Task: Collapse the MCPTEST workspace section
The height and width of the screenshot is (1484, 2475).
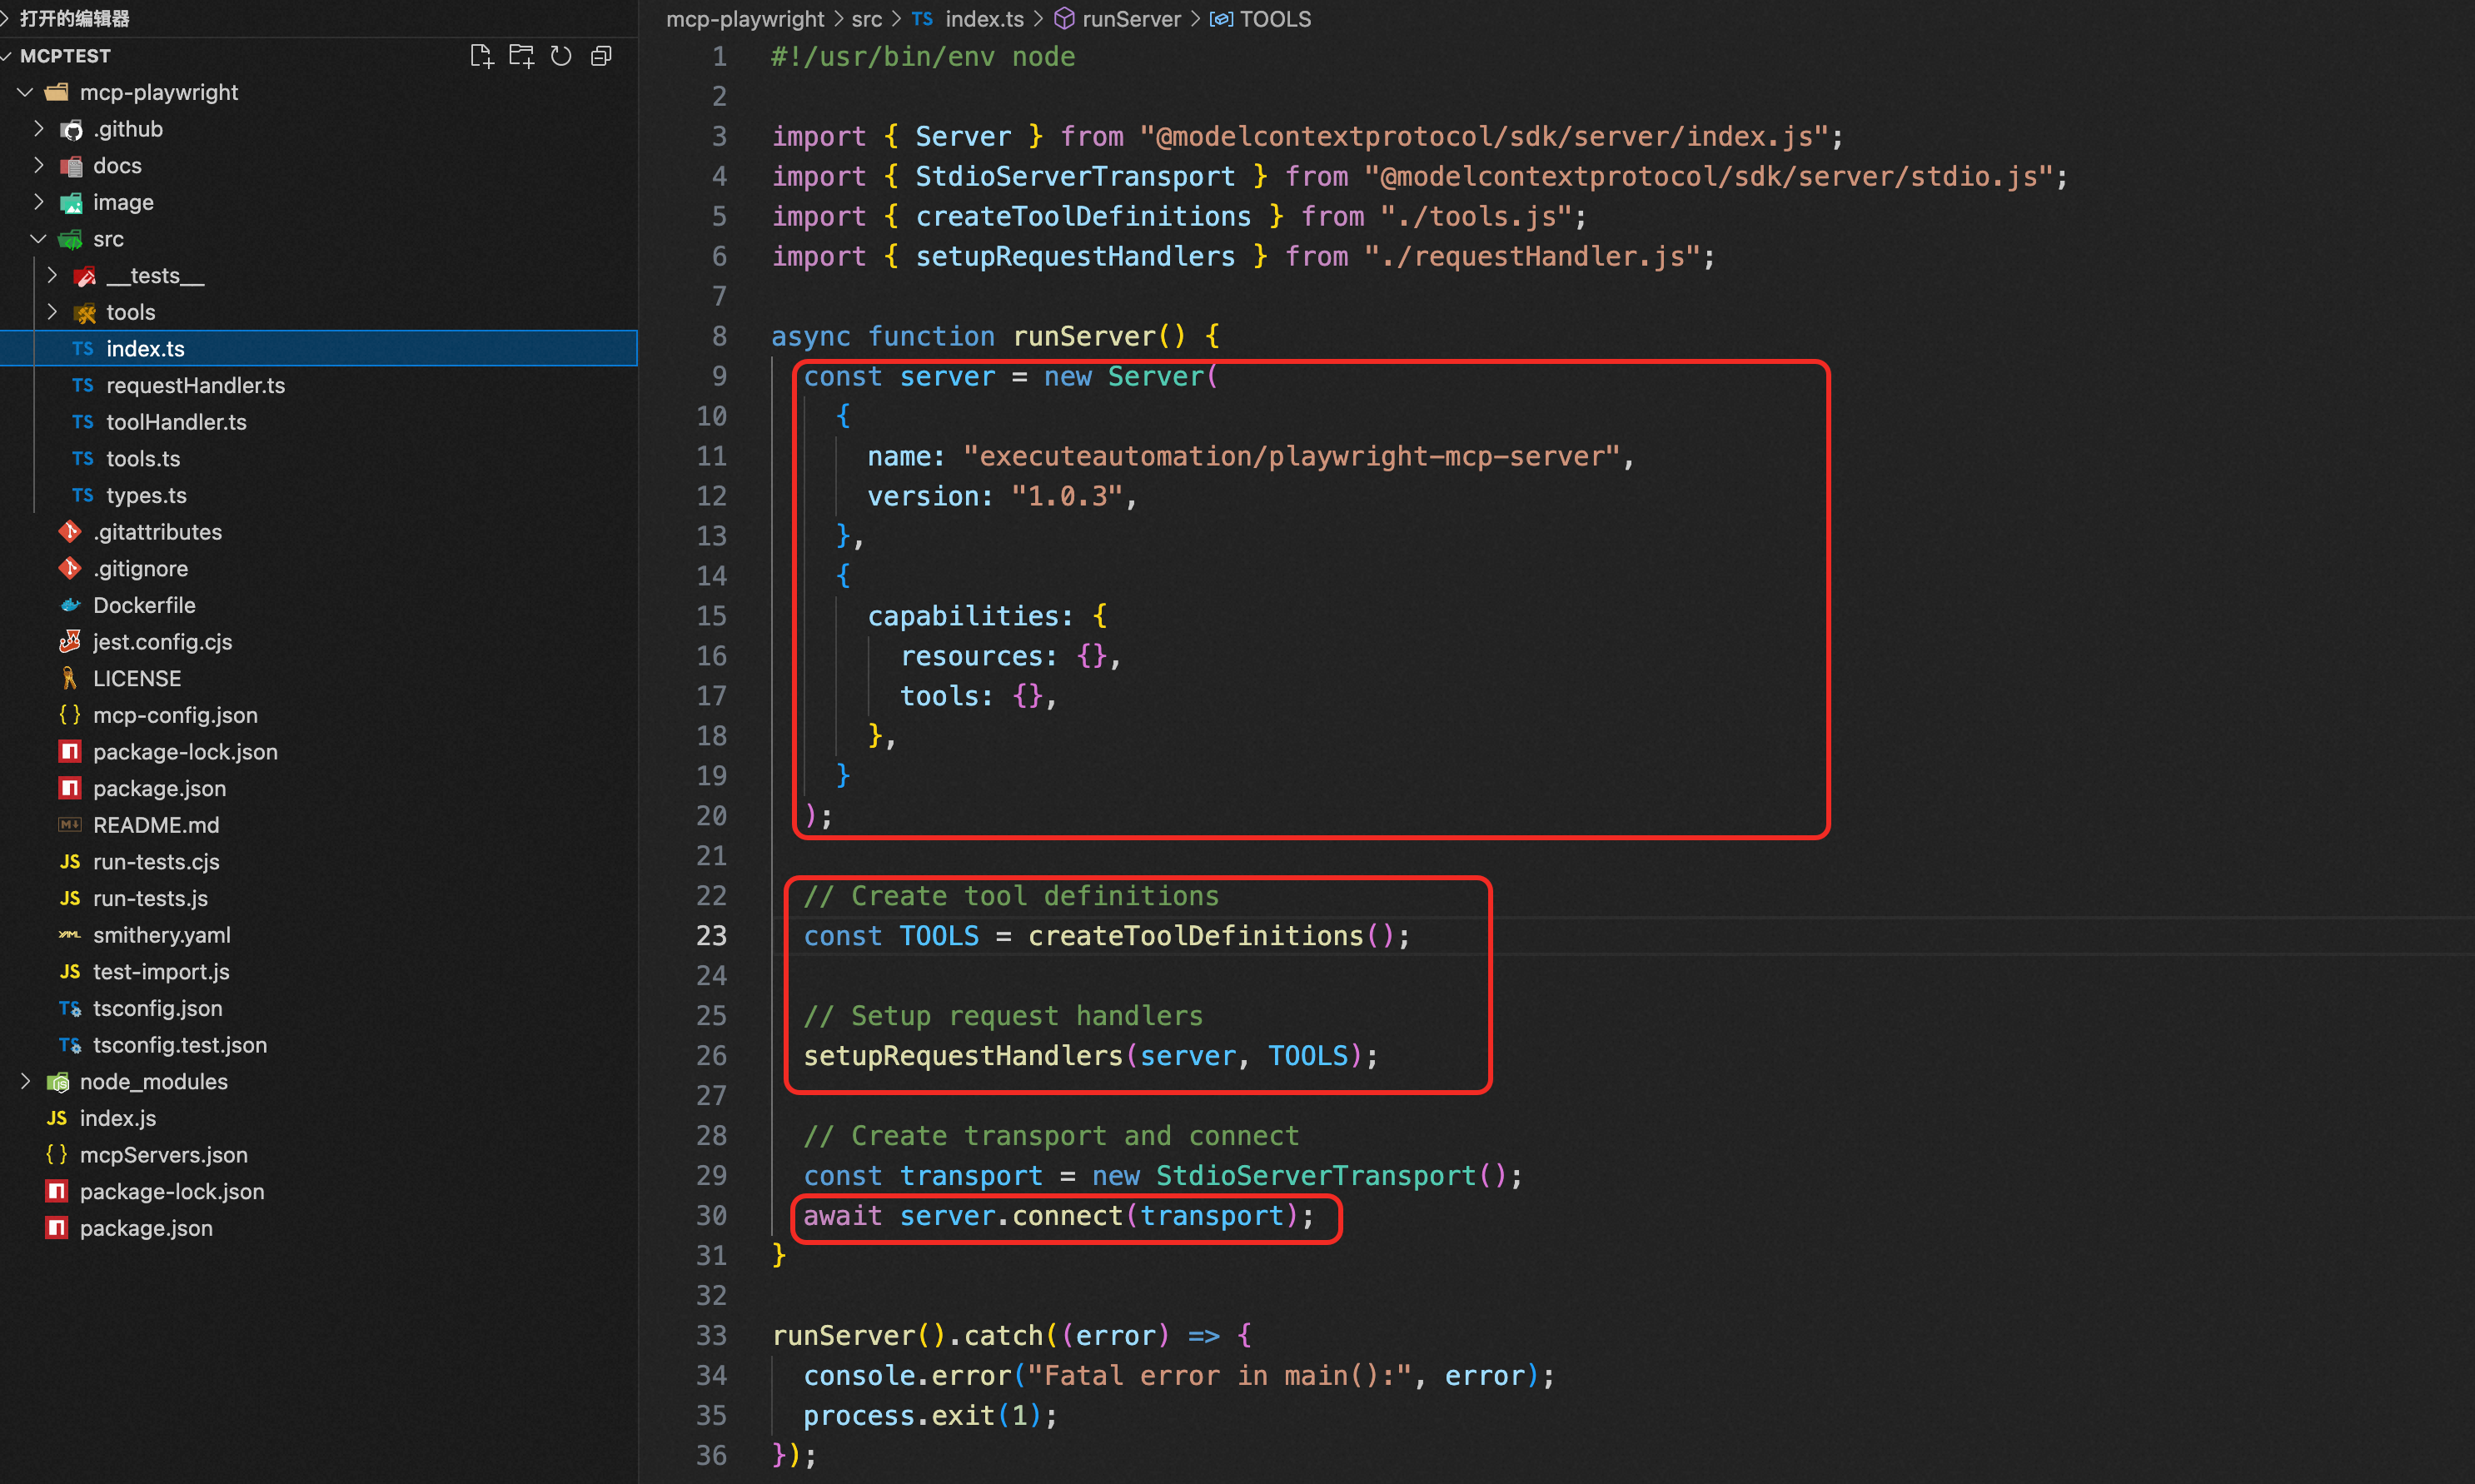Action: pyautogui.click(x=8, y=56)
